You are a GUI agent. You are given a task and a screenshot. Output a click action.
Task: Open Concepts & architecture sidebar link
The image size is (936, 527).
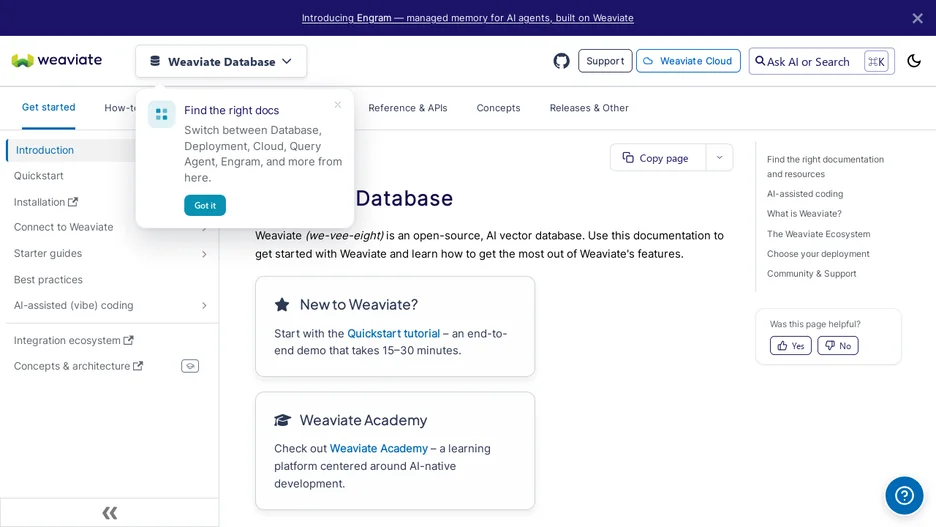[x=78, y=366]
